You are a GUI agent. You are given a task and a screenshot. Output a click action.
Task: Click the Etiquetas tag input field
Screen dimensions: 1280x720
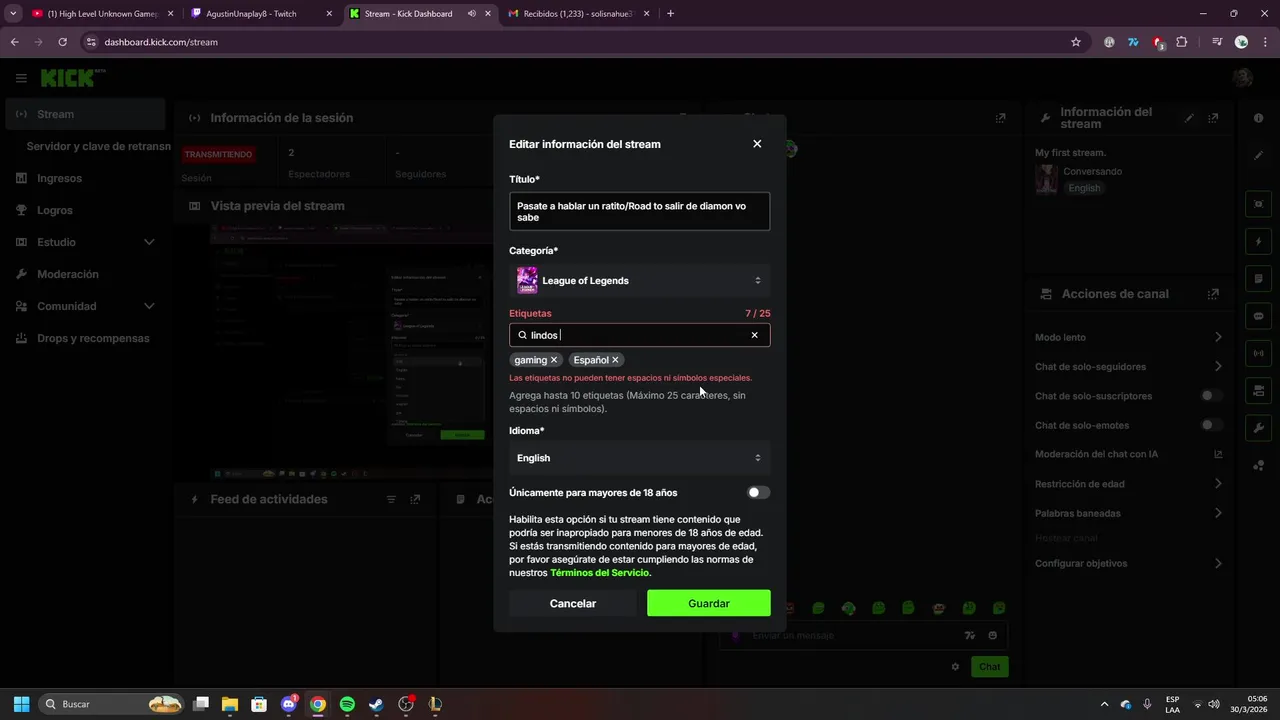tap(640, 335)
